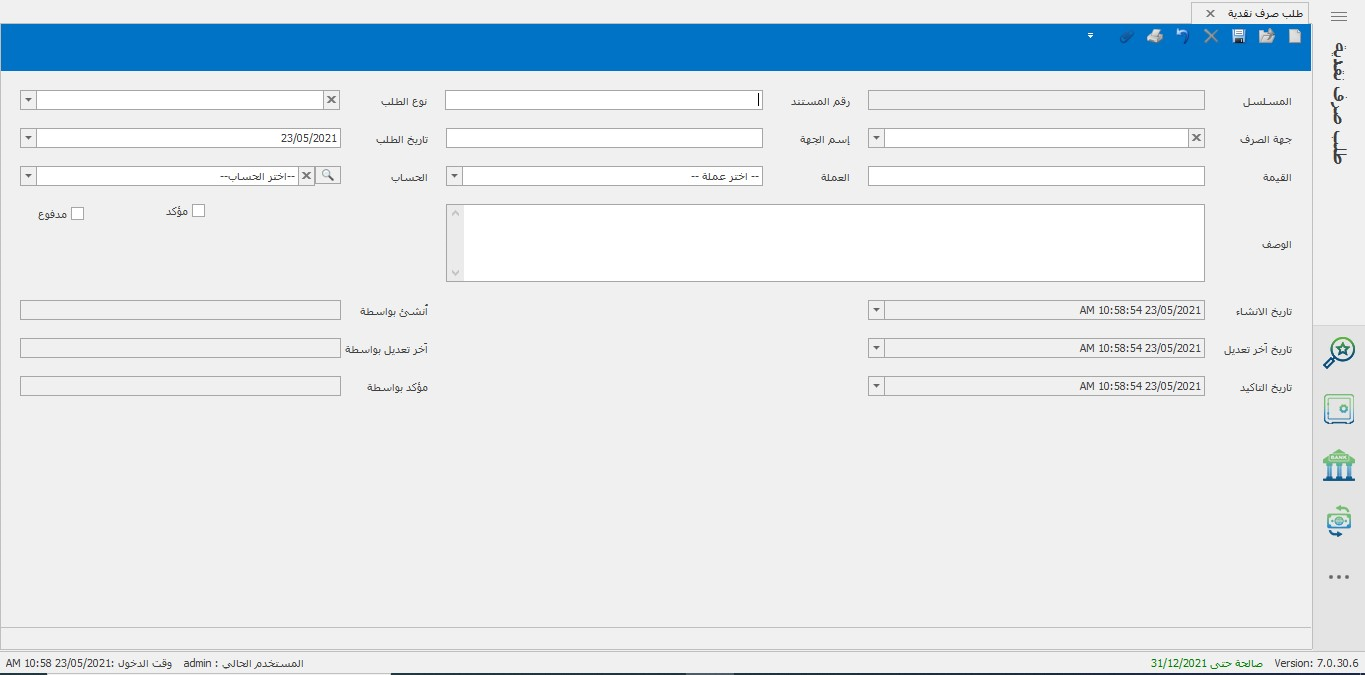Check the مدفوع (paid) checkbox
Image resolution: width=1365 pixels, height=675 pixels.
point(77,214)
